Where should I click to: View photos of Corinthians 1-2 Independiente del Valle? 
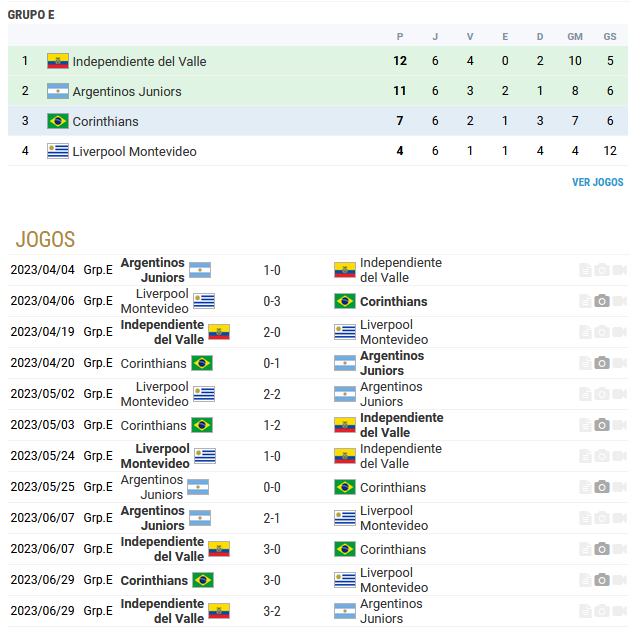602,425
